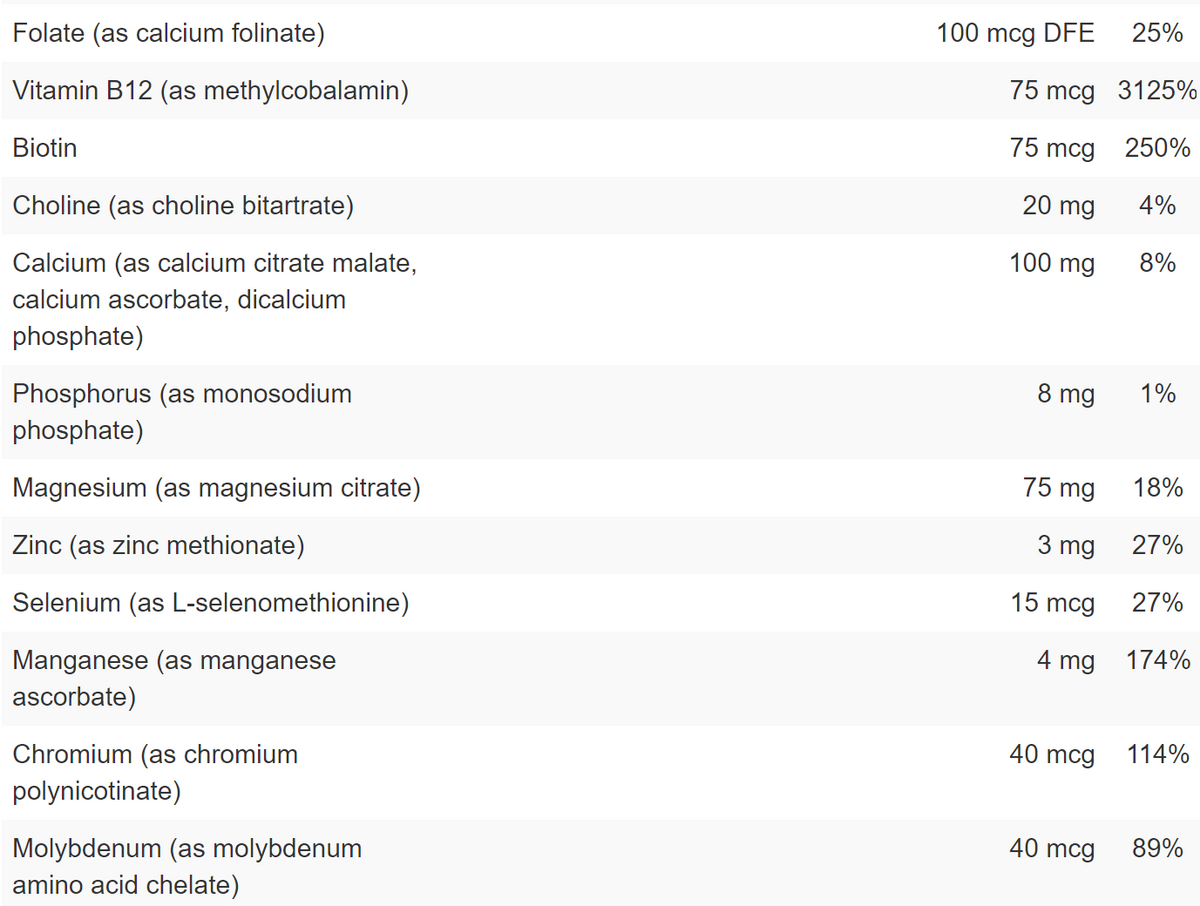Select the 100 mcg DFE folate amount

(1015, 33)
